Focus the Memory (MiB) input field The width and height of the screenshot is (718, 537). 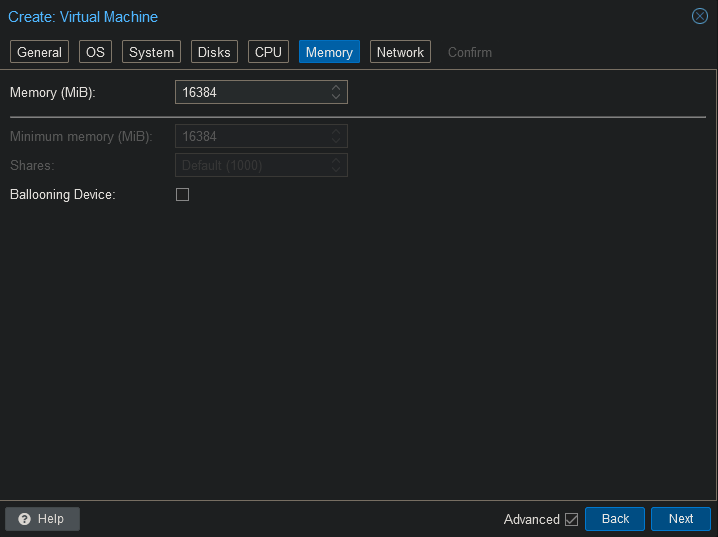coord(252,93)
